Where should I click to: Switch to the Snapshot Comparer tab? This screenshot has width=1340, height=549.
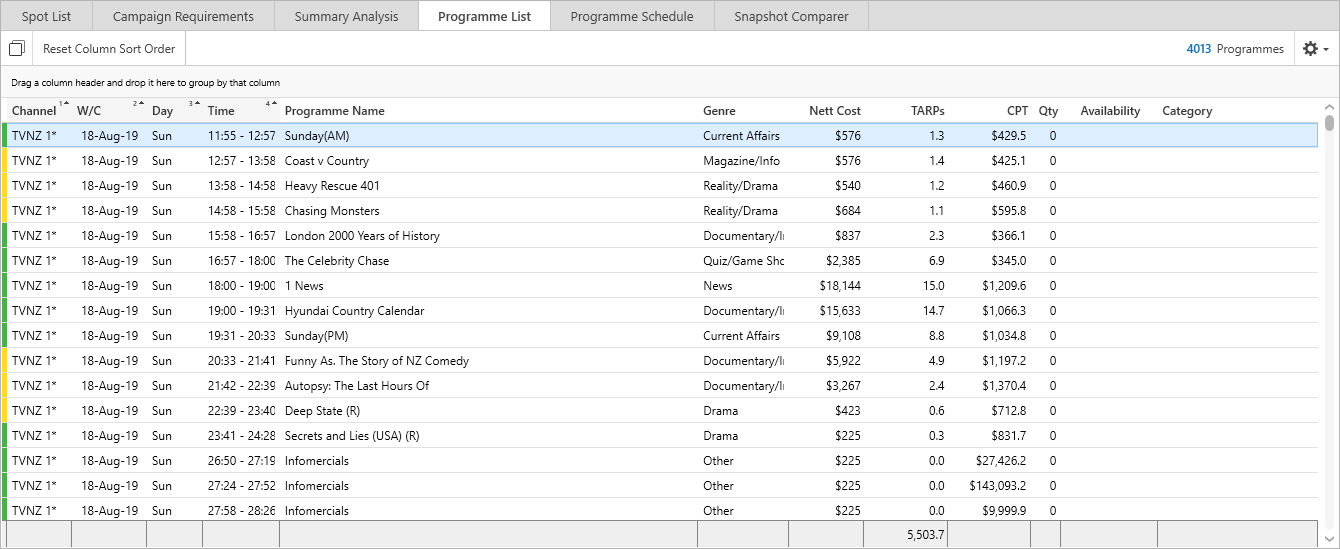pyautogui.click(x=791, y=16)
